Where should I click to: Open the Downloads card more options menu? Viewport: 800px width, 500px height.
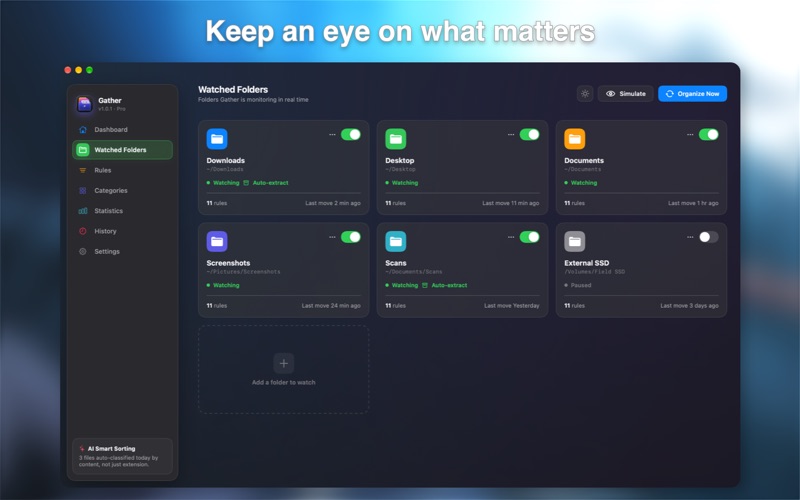pyautogui.click(x=332, y=135)
